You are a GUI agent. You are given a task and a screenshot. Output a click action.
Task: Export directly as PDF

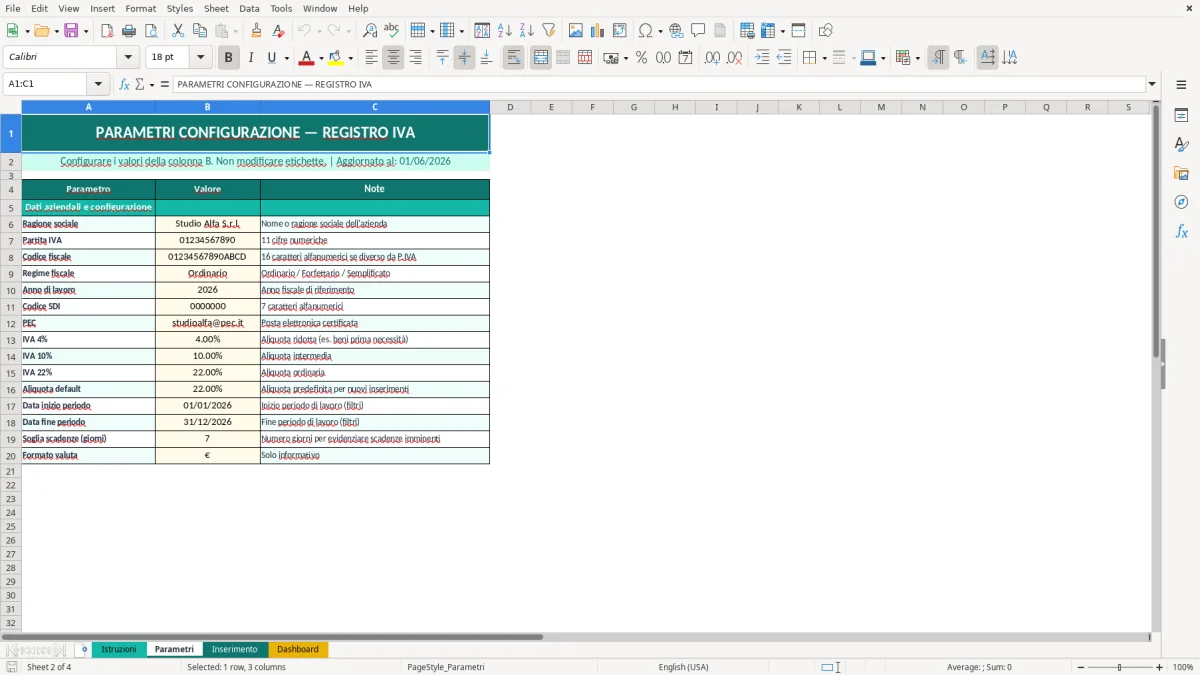(107, 31)
